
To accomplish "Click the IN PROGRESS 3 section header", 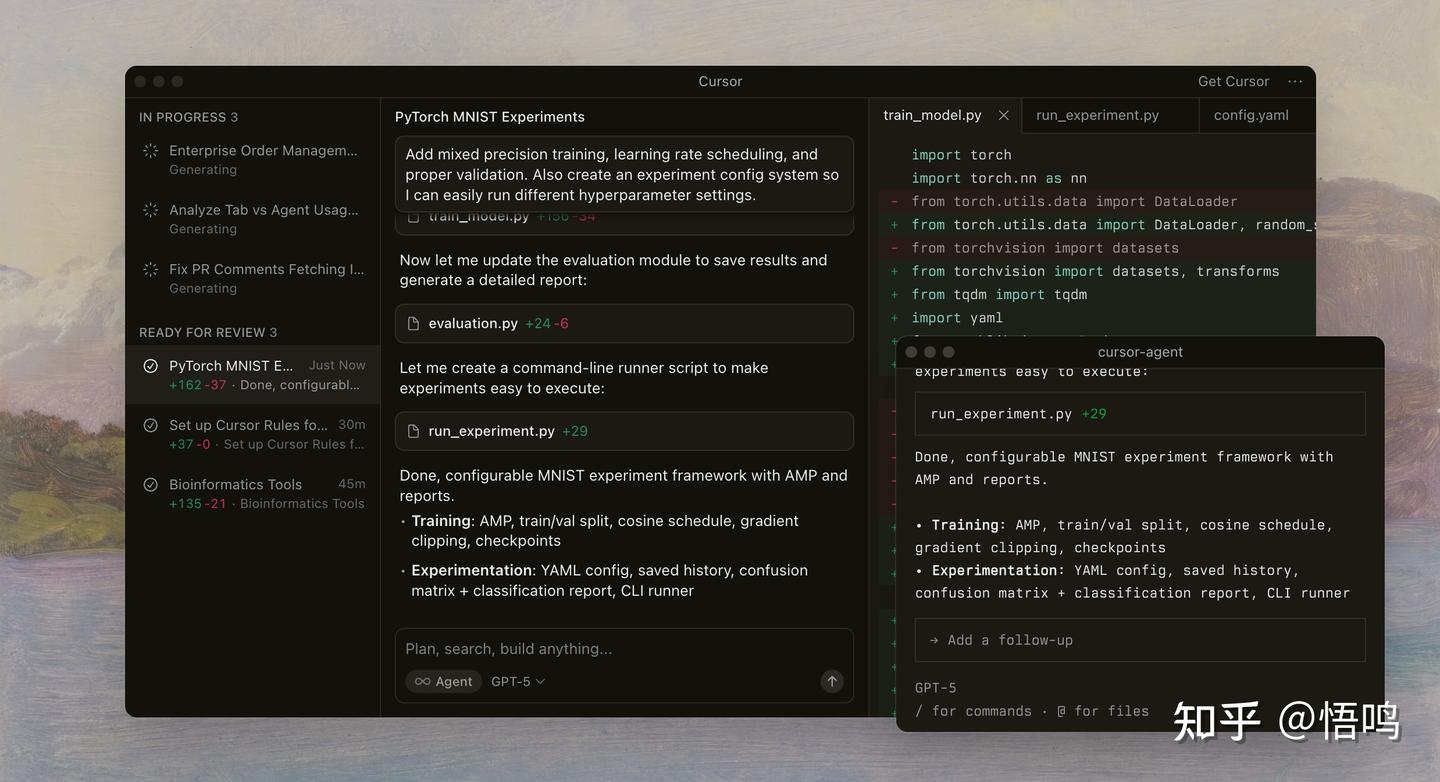I will tap(188, 117).
